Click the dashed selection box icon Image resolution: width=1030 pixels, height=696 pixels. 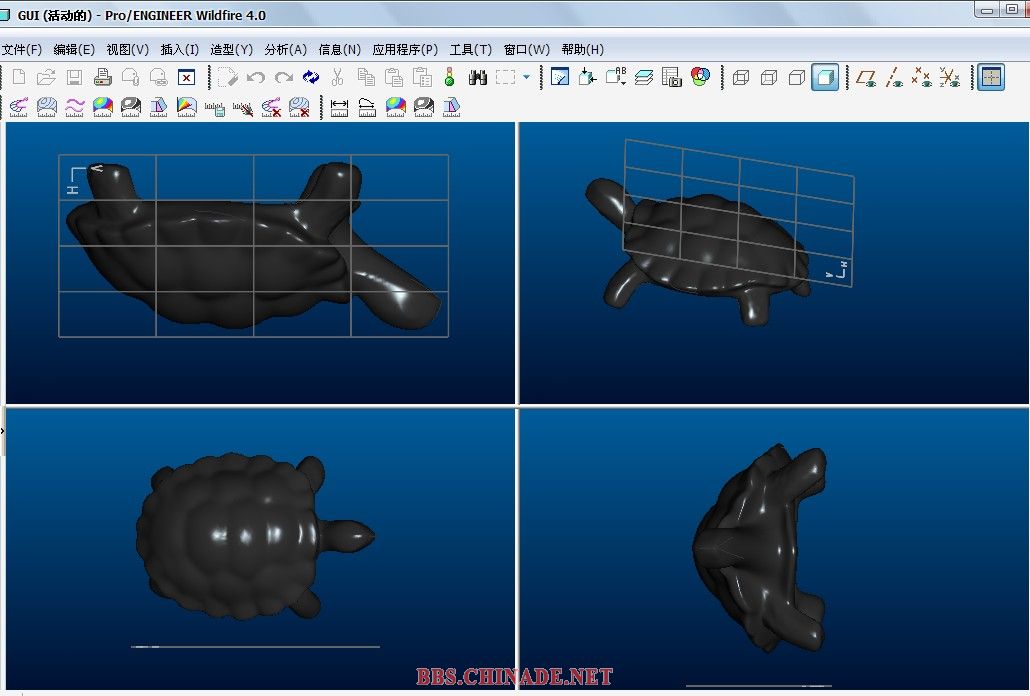point(505,77)
